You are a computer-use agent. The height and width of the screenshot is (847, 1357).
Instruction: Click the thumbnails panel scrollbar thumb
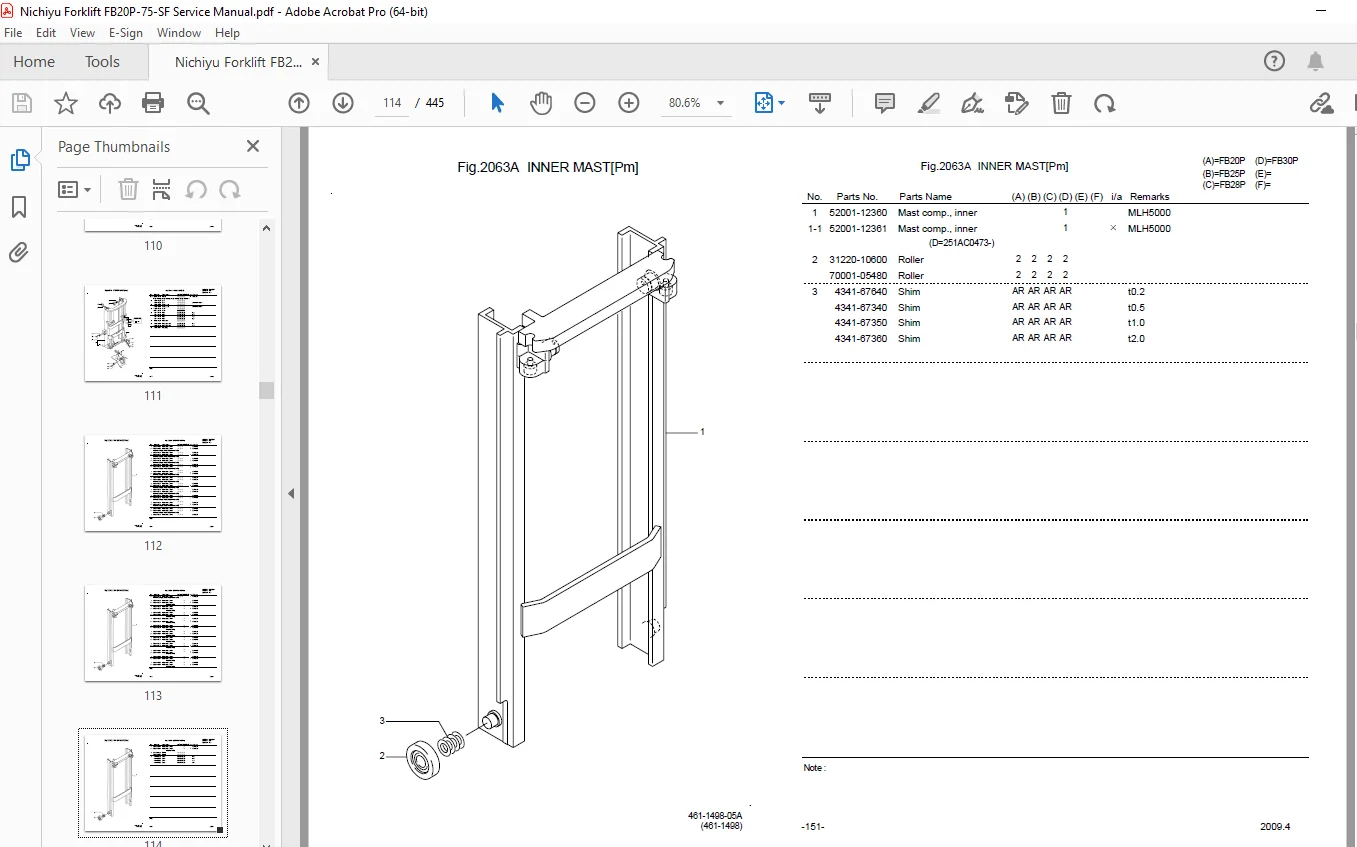pyautogui.click(x=266, y=390)
